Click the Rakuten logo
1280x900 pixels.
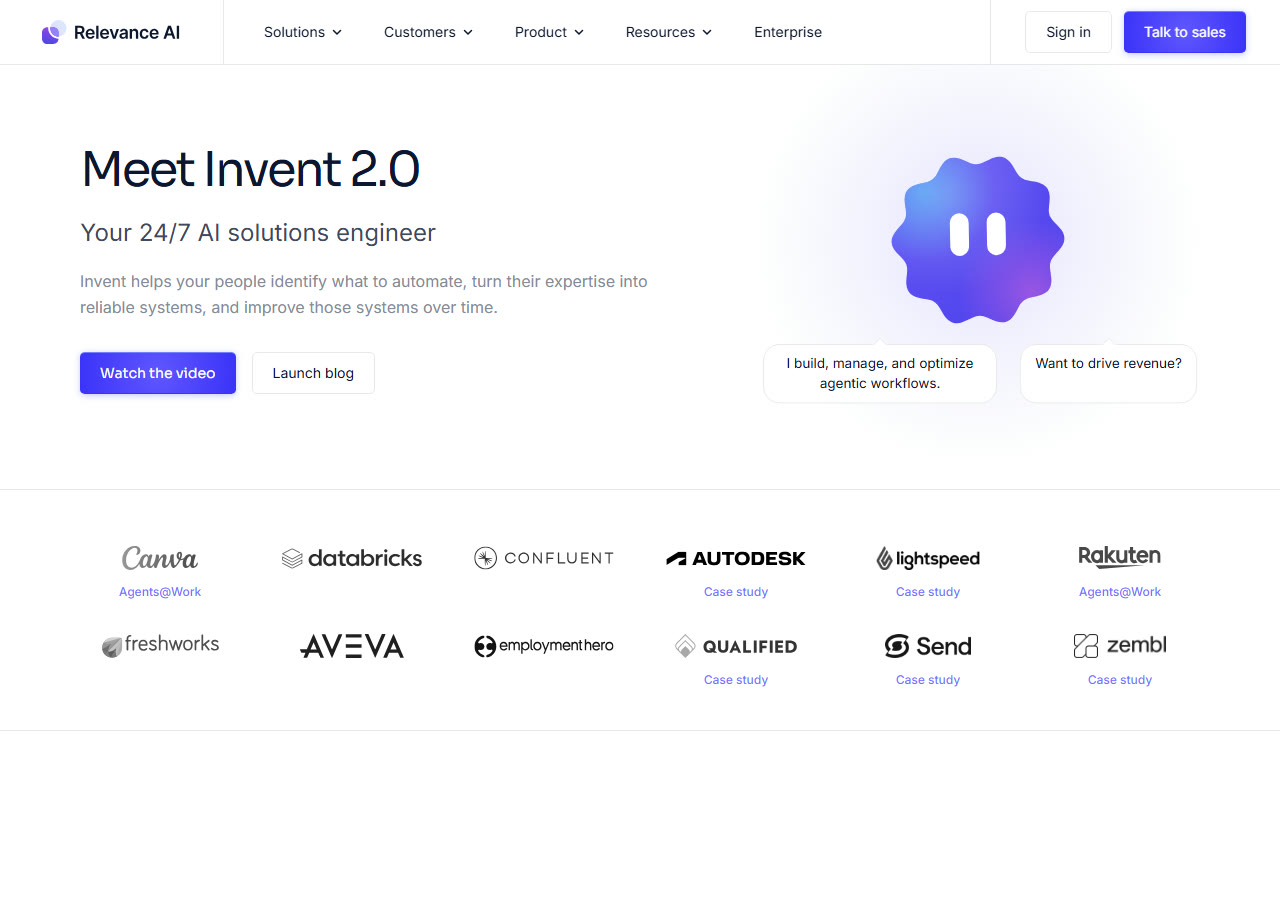tap(1120, 557)
